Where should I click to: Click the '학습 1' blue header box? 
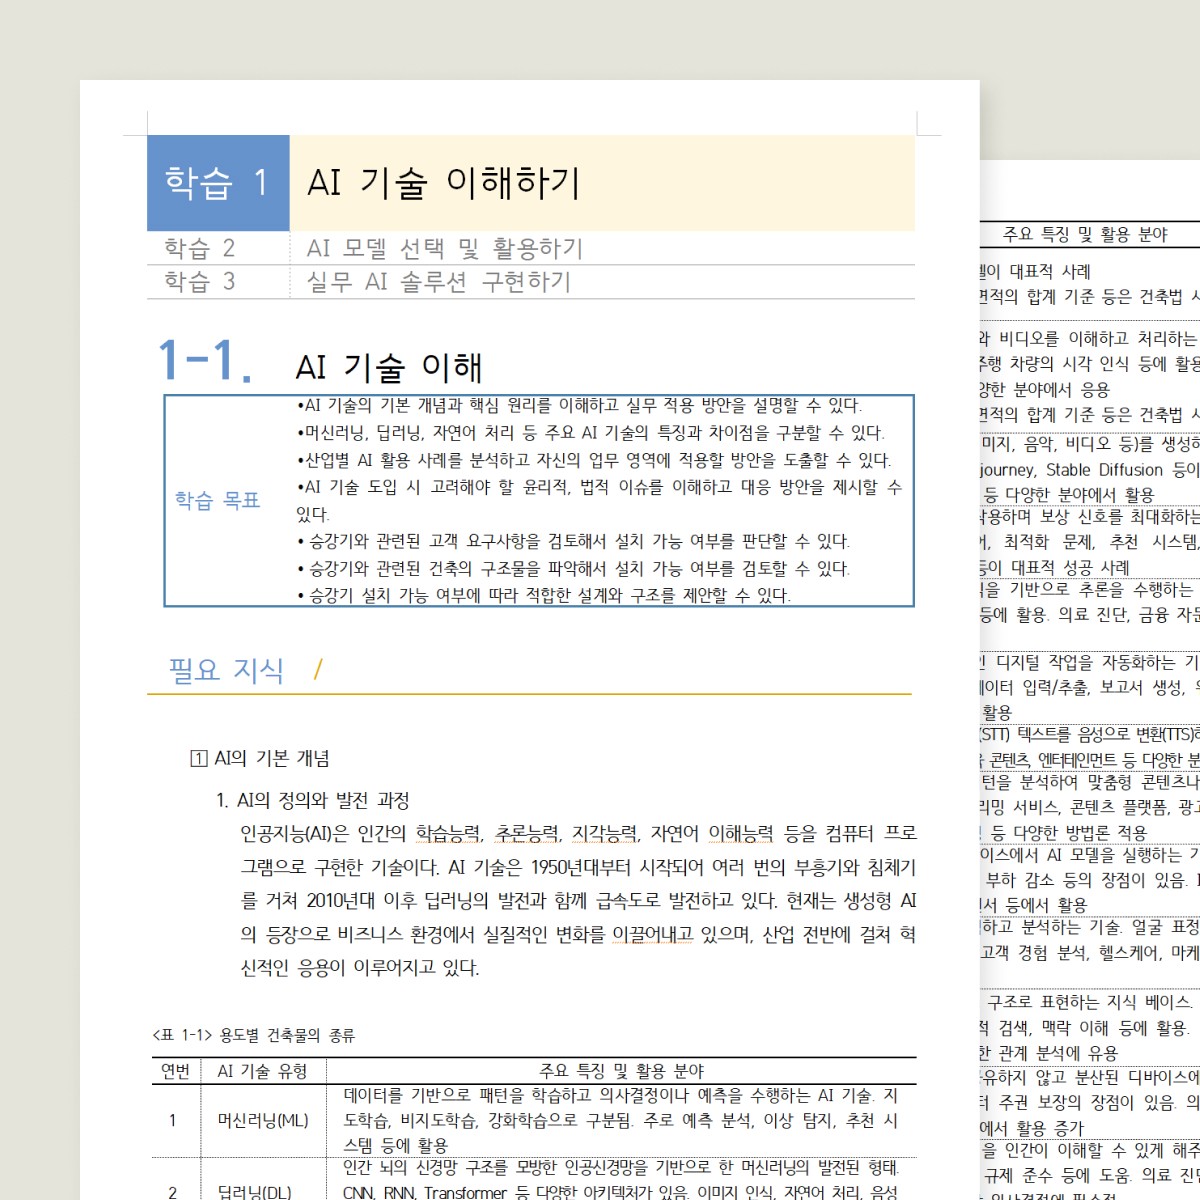pyautogui.click(x=218, y=183)
